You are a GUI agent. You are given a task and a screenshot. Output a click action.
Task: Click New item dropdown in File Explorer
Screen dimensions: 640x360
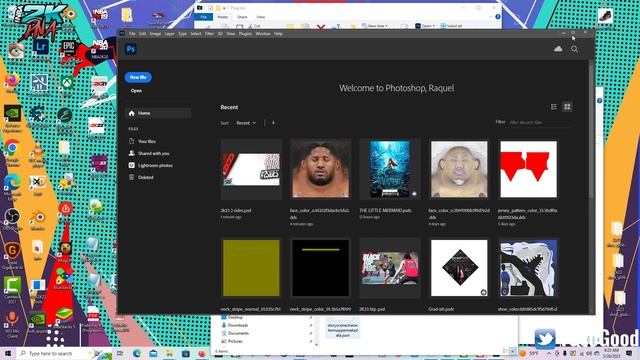[x=375, y=26]
